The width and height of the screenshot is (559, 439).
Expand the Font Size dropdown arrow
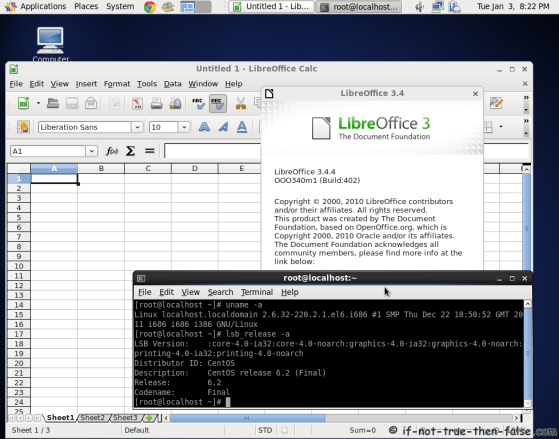(184, 127)
